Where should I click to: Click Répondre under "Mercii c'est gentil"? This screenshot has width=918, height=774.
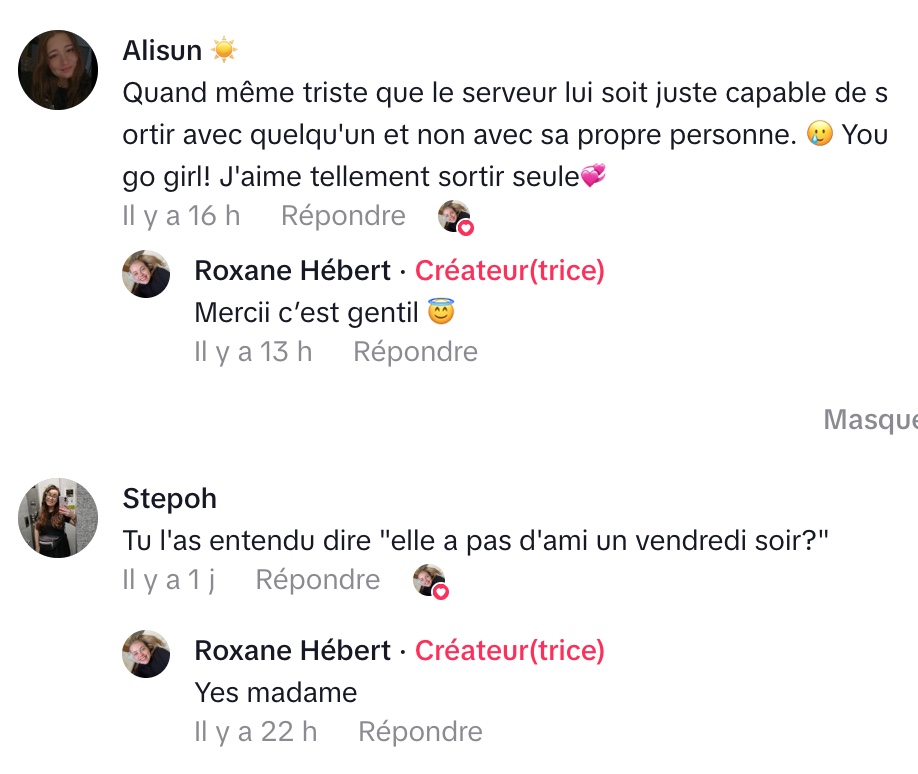point(415,352)
